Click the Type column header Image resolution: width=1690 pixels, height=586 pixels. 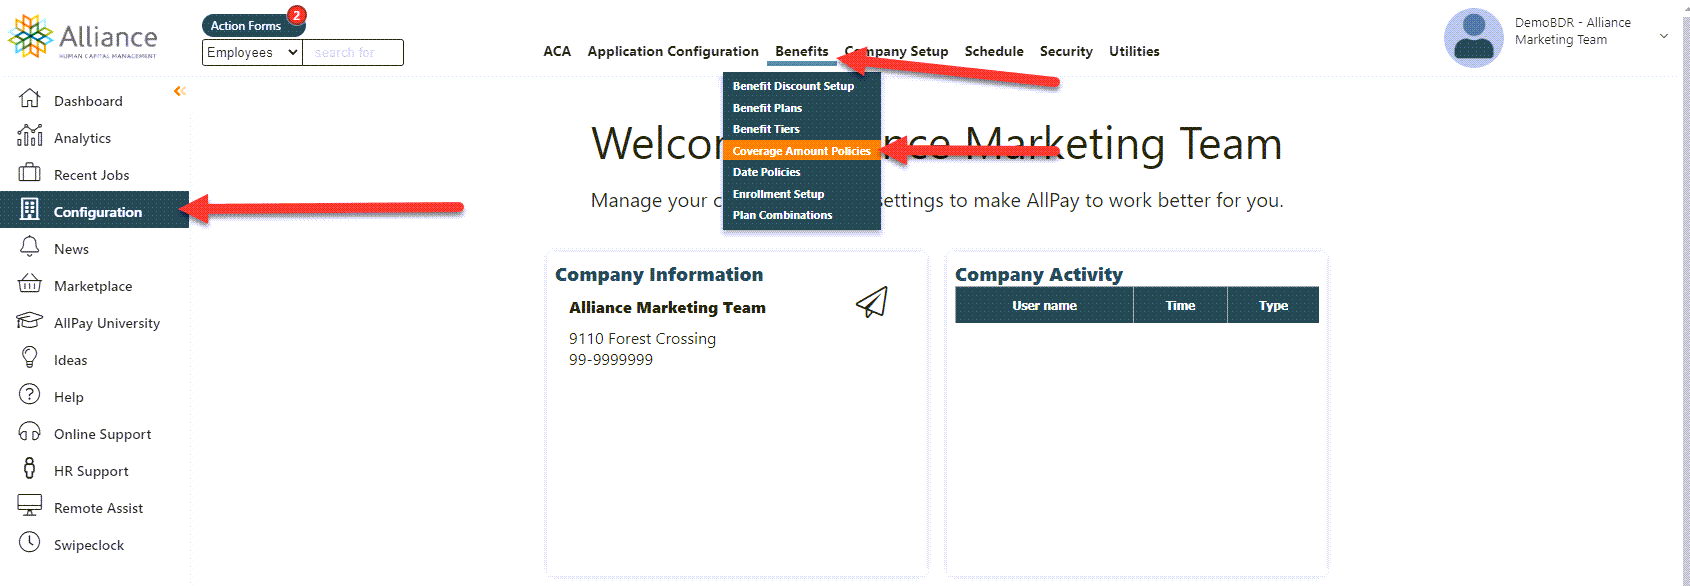point(1273,305)
